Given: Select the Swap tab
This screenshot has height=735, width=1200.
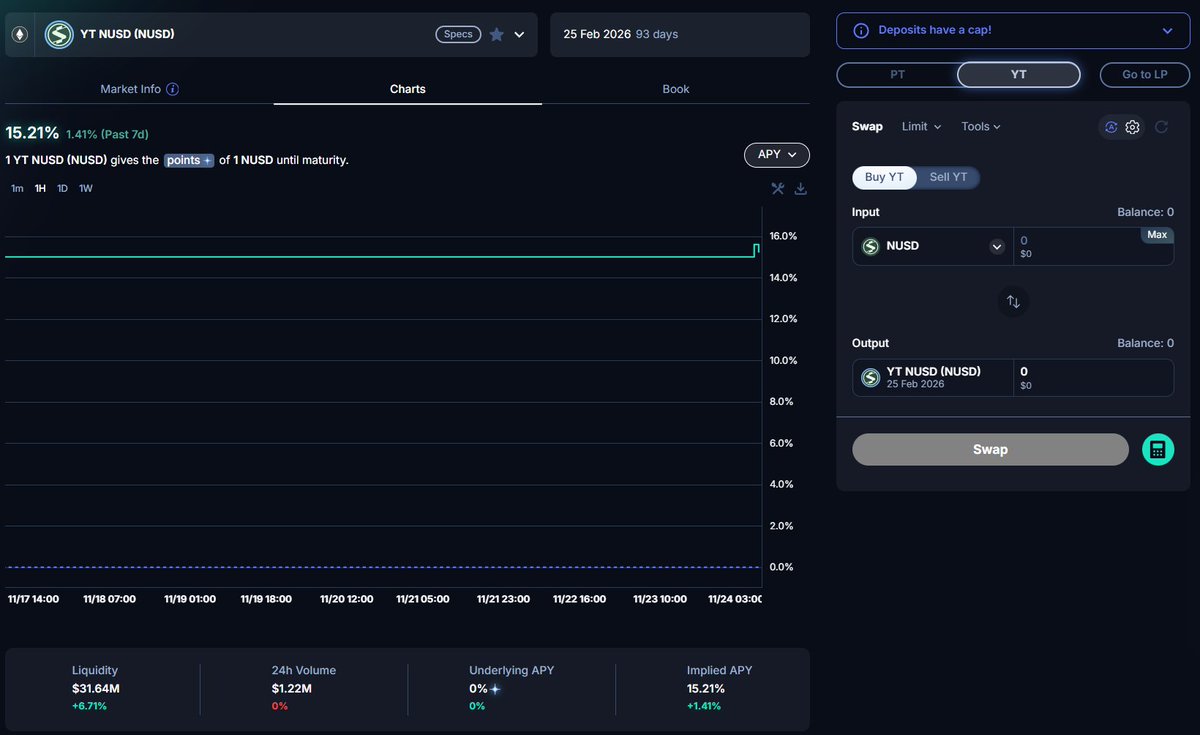Looking at the screenshot, I should tap(867, 127).
